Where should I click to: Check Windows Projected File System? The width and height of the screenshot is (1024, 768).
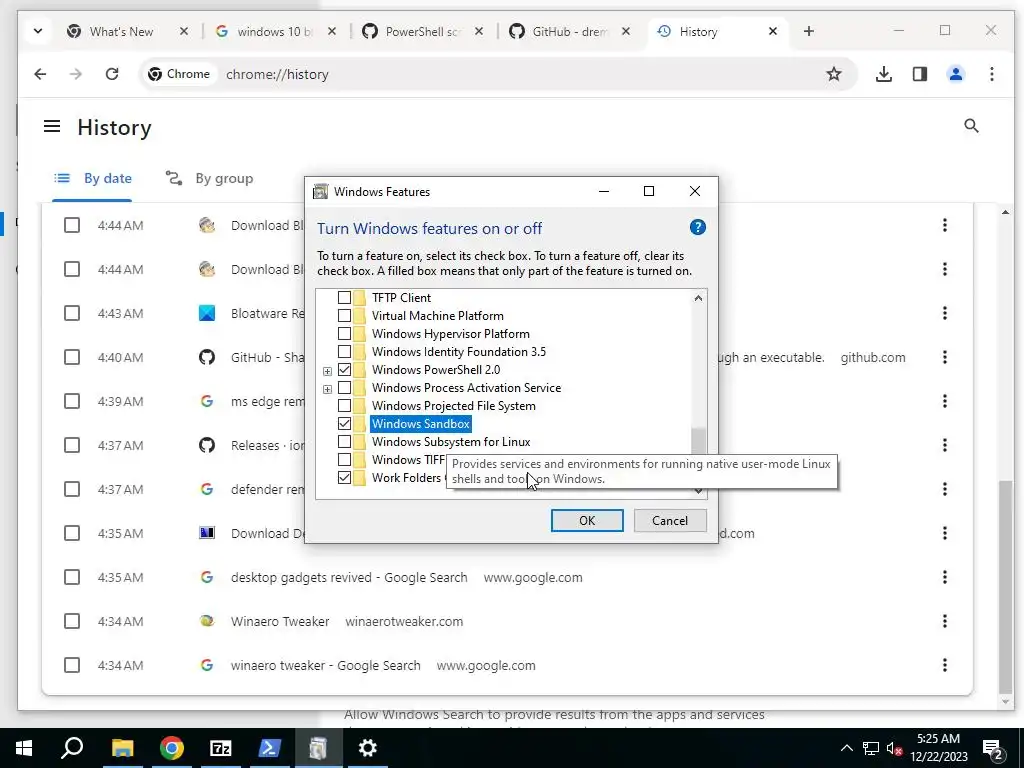(x=344, y=406)
